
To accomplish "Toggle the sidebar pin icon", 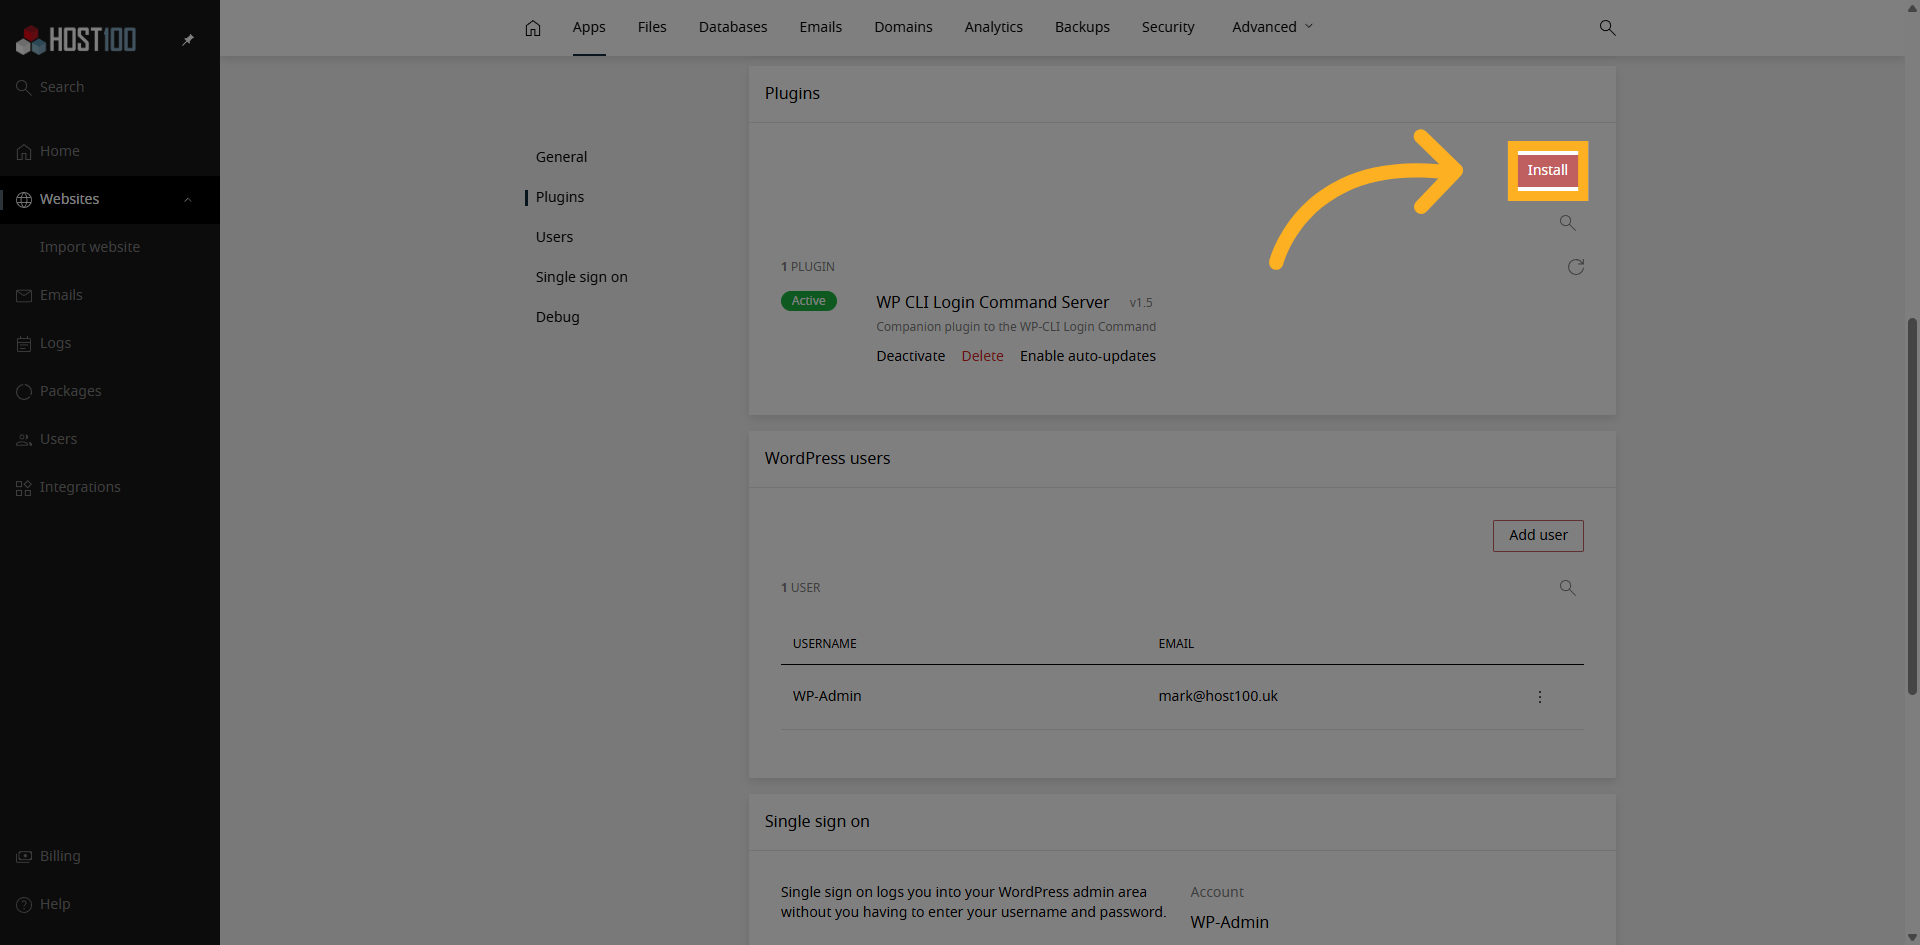I will (x=188, y=40).
